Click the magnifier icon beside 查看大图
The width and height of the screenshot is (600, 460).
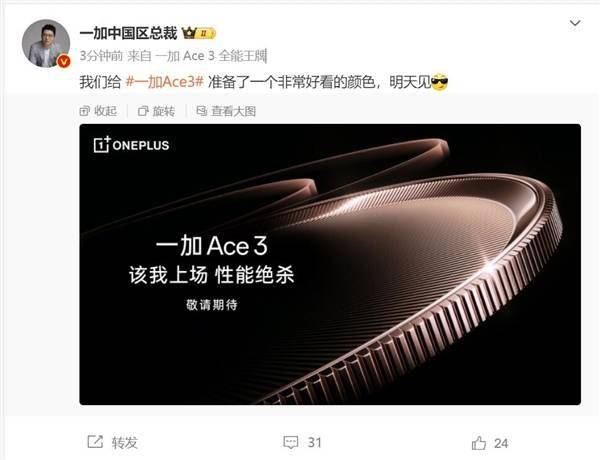click(201, 111)
